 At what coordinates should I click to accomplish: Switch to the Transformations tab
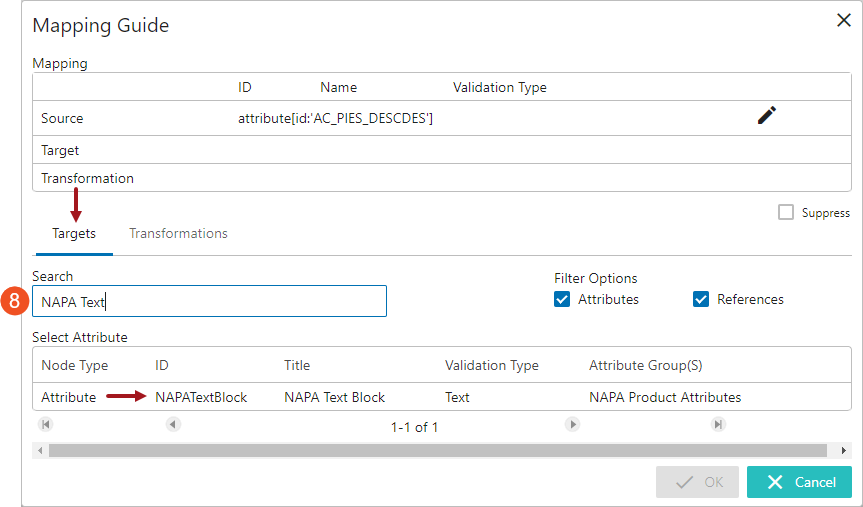178,233
